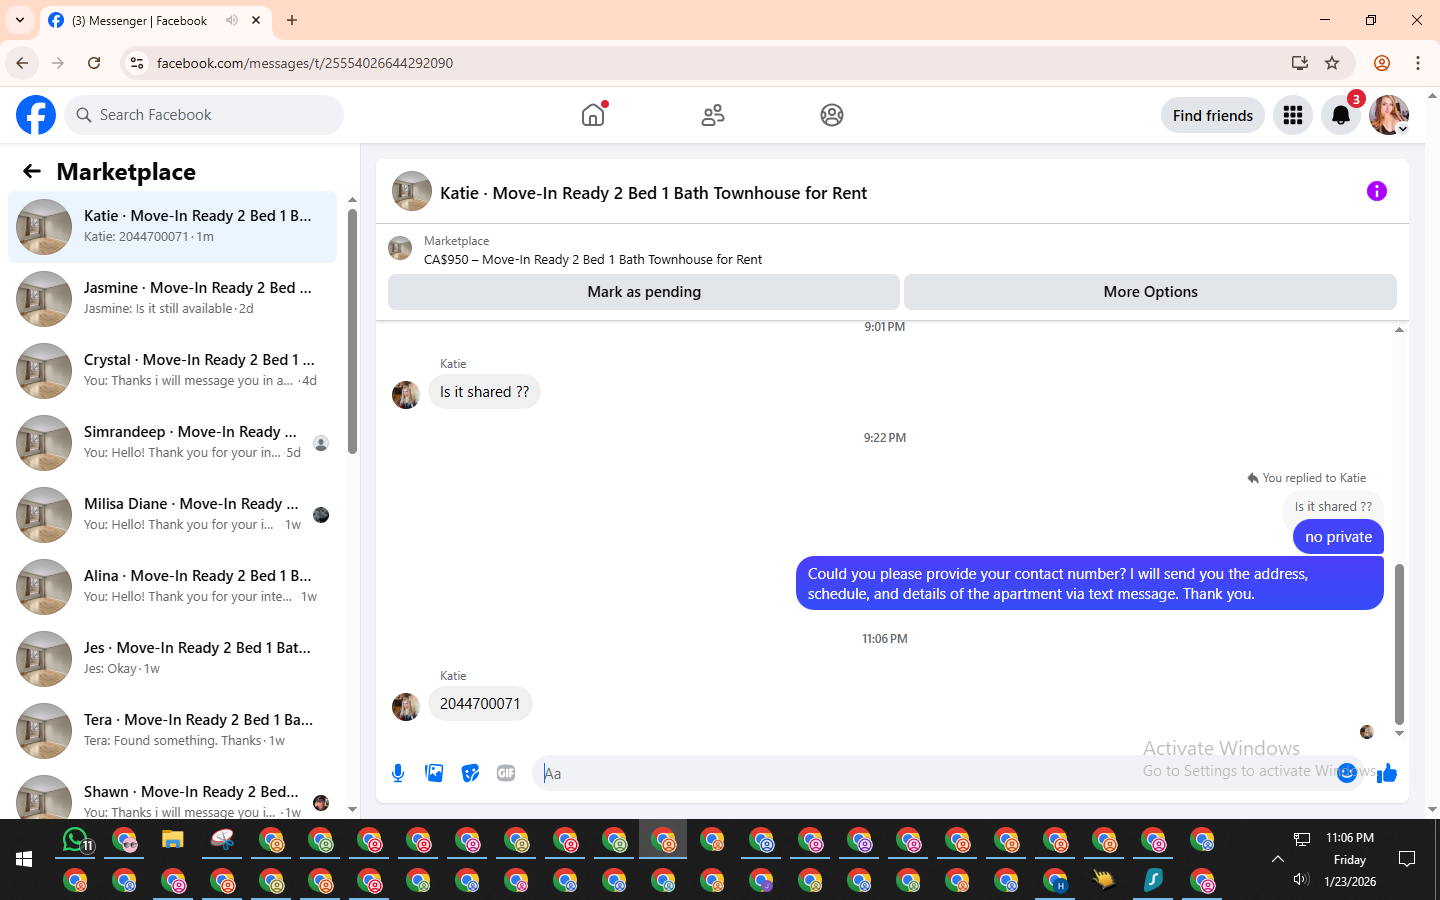Viewport: 1440px width, 900px height.
Task: Click chat scroll-down arrow
Action: 1399,734
